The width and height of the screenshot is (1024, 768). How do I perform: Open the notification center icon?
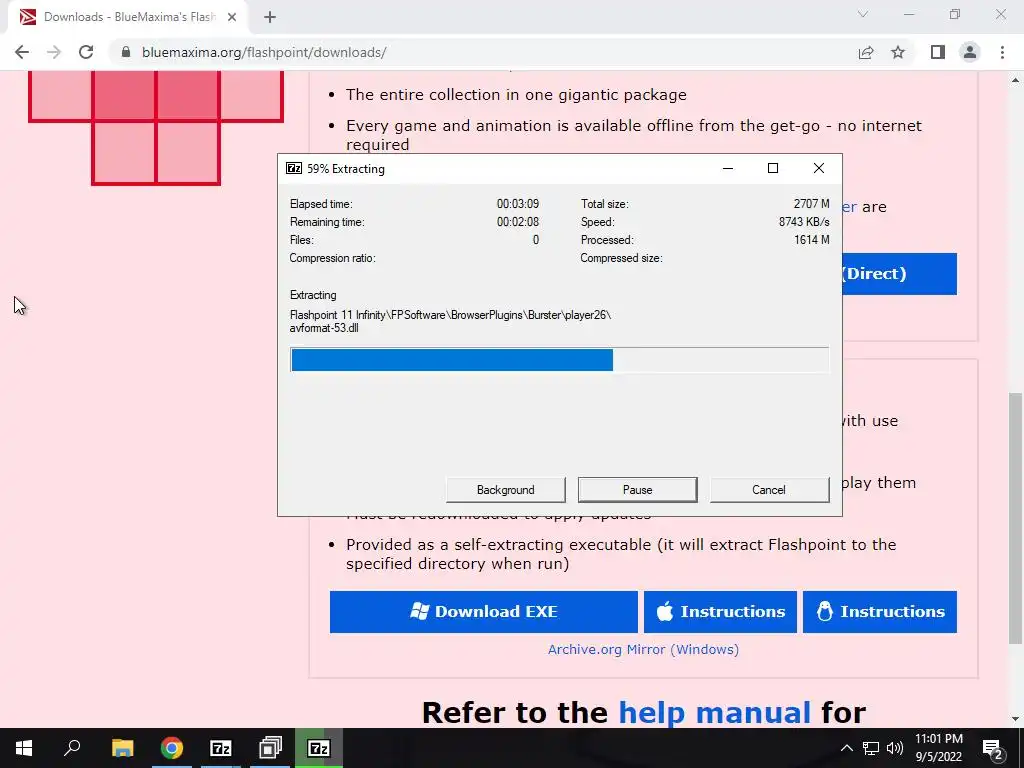pyautogui.click(x=993, y=748)
